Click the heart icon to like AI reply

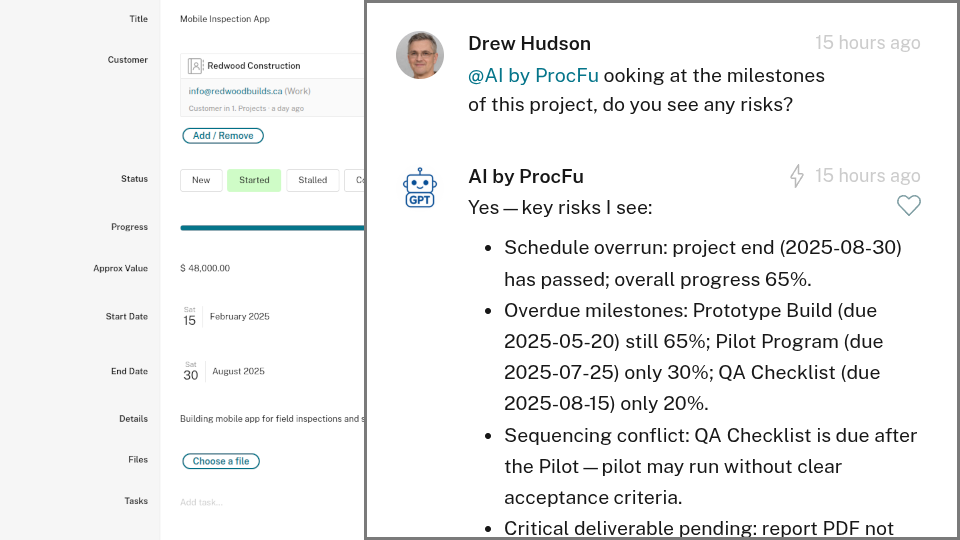pyautogui.click(x=908, y=206)
